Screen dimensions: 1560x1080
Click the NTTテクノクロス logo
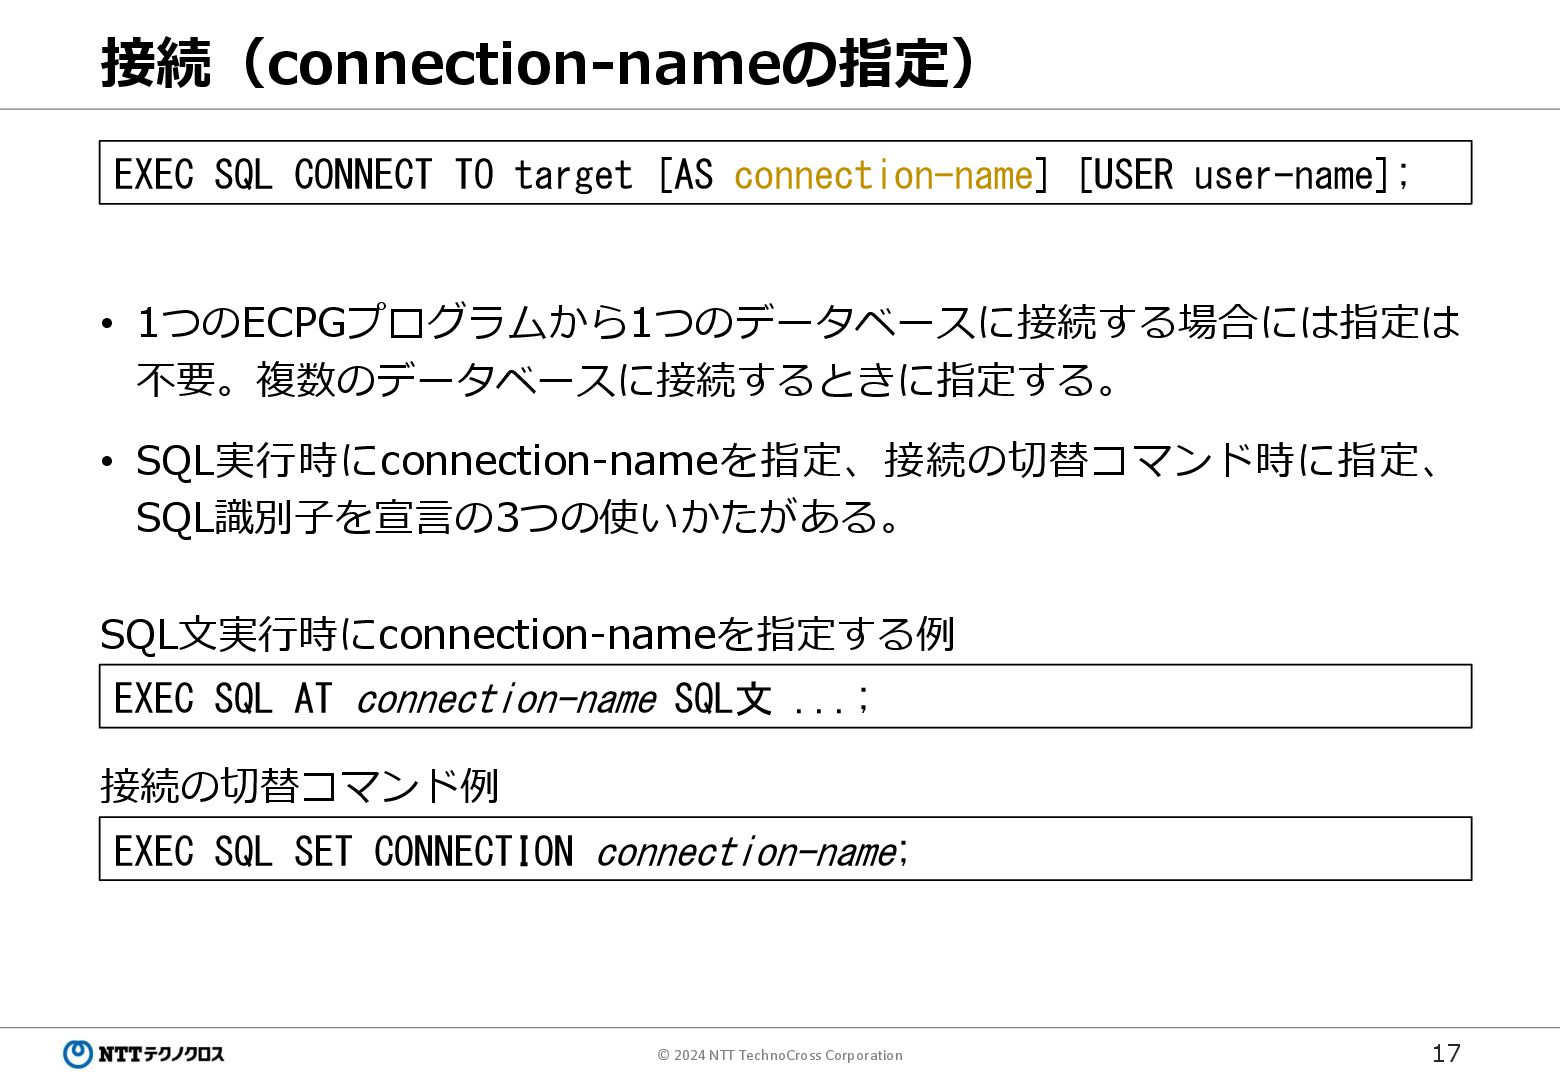(x=144, y=1054)
